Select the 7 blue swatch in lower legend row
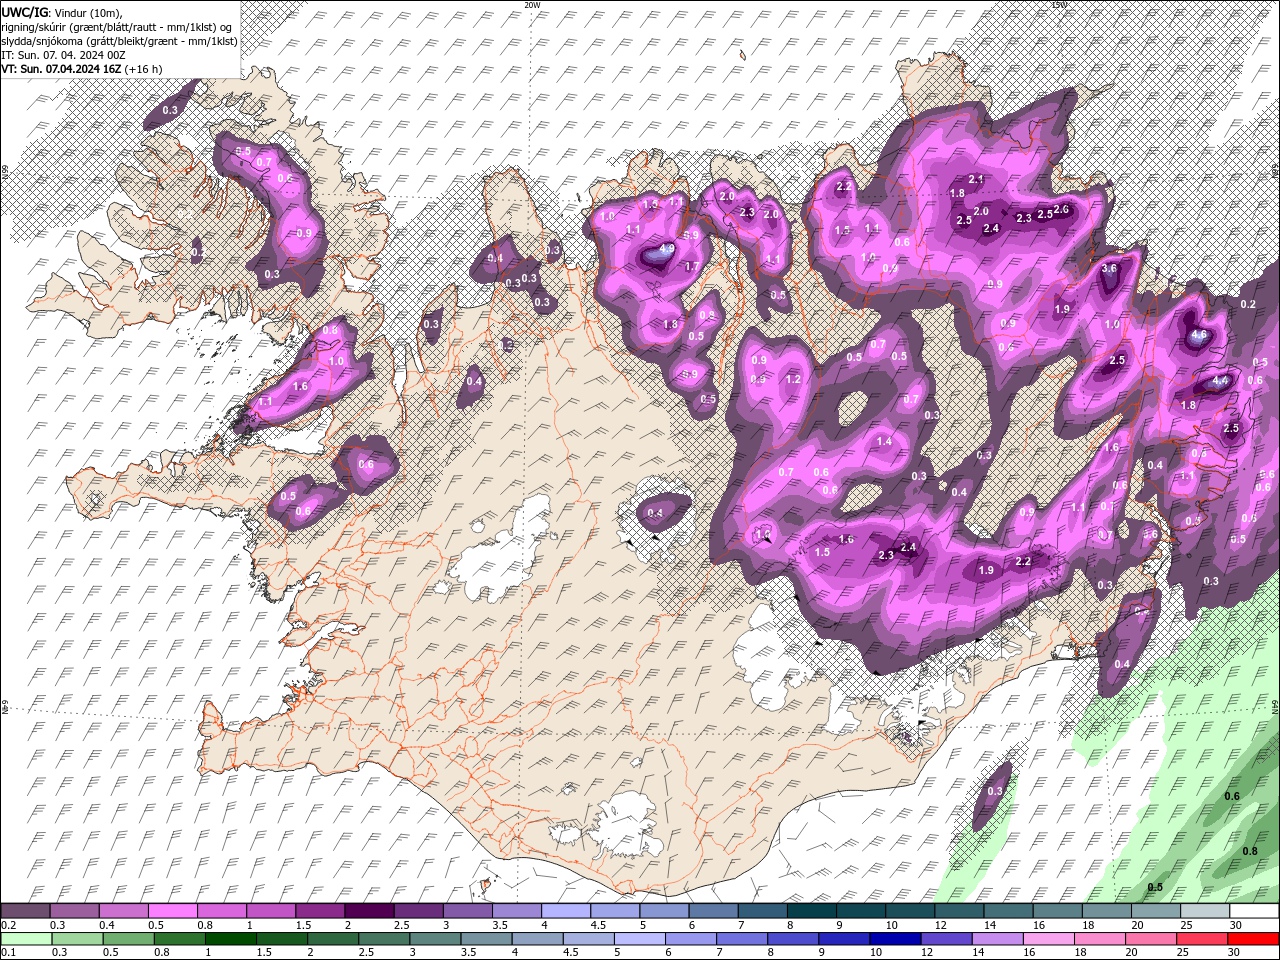 click(x=742, y=938)
